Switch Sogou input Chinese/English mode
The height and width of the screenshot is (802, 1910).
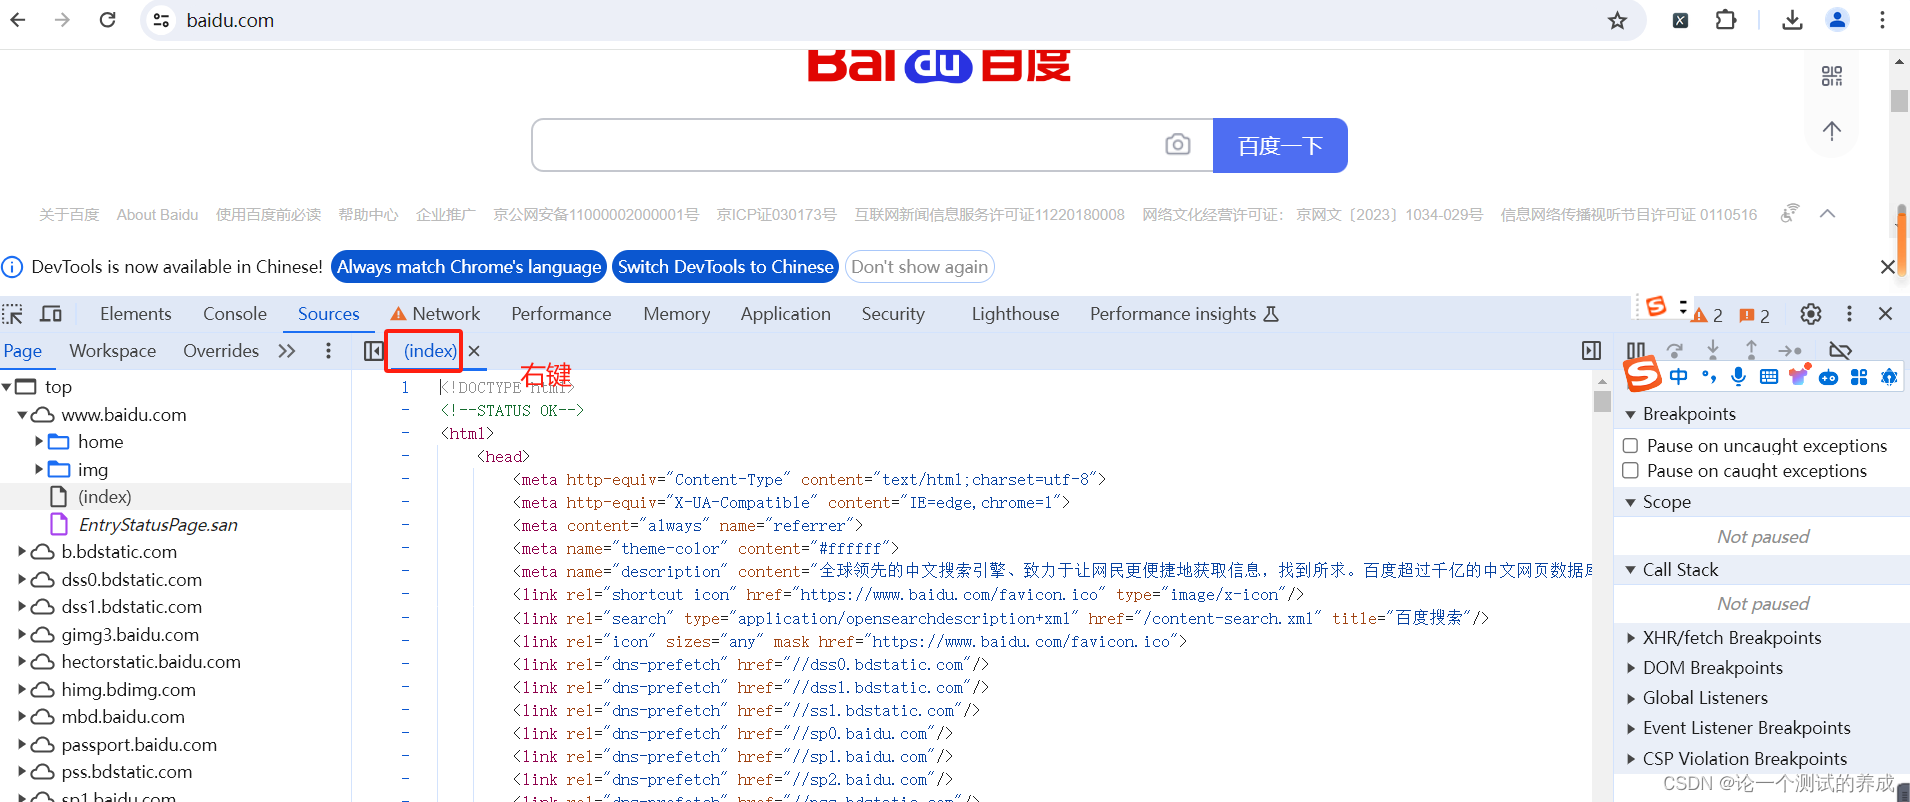click(x=1679, y=376)
